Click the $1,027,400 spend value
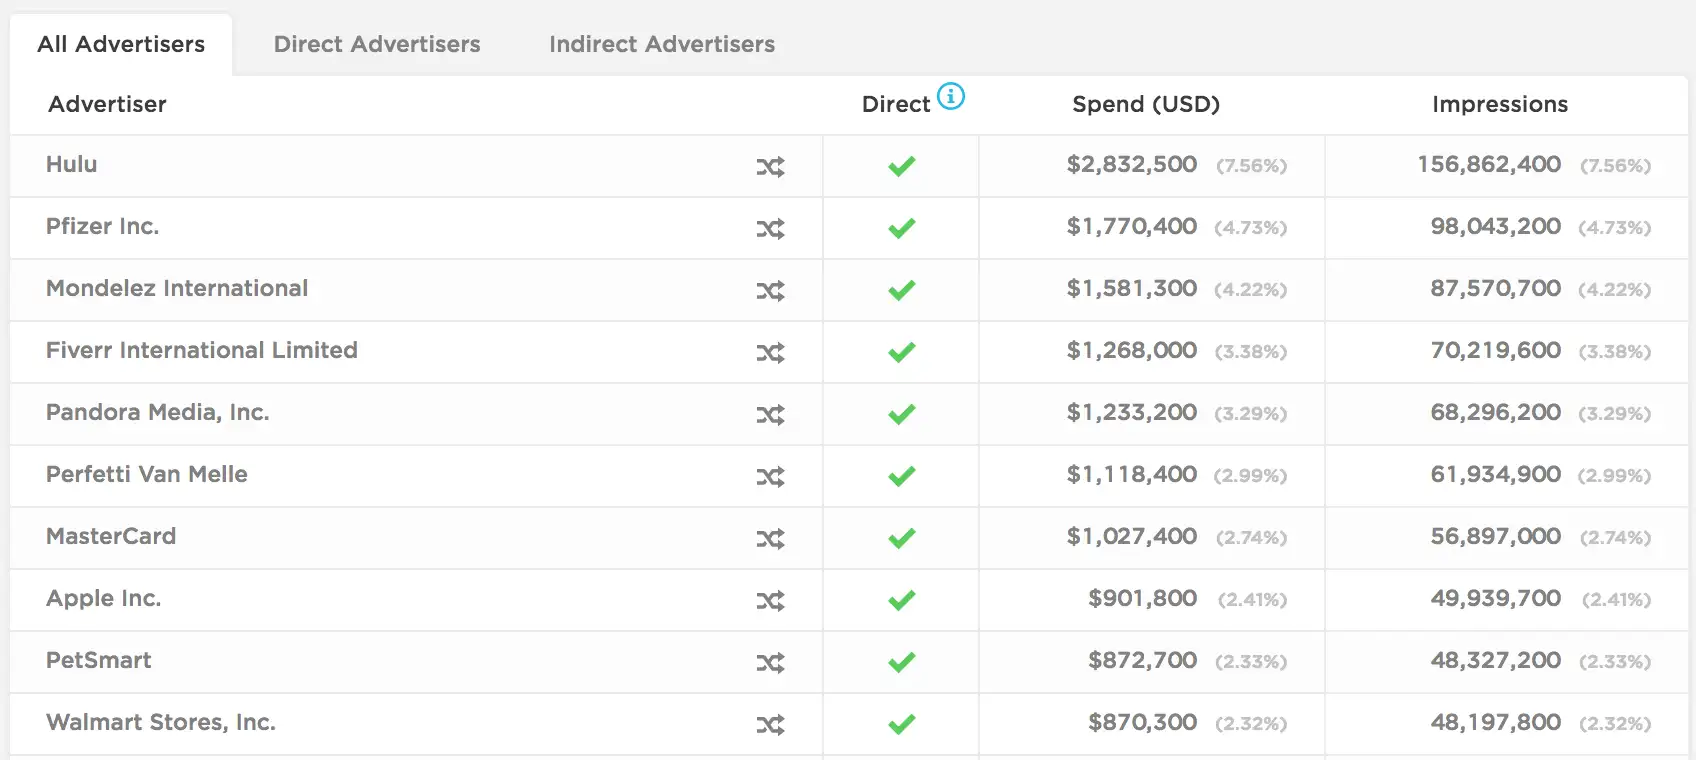 pos(1132,536)
